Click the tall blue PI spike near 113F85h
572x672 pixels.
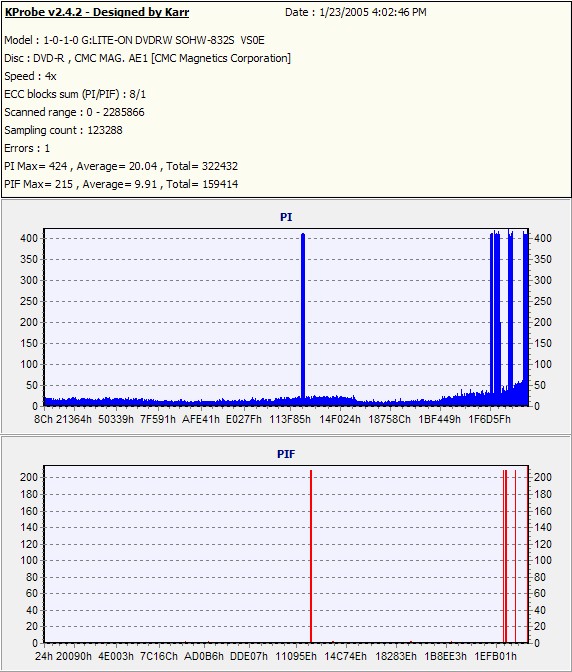click(x=303, y=317)
